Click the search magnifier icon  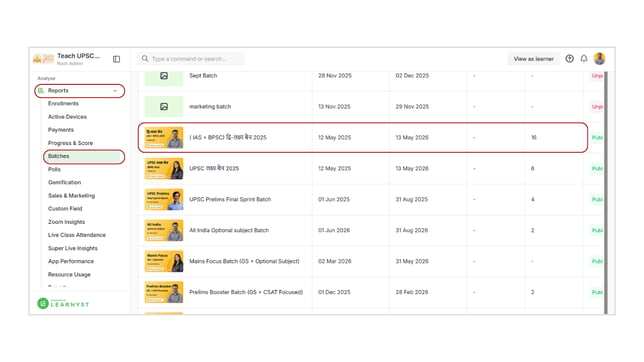[145, 59]
